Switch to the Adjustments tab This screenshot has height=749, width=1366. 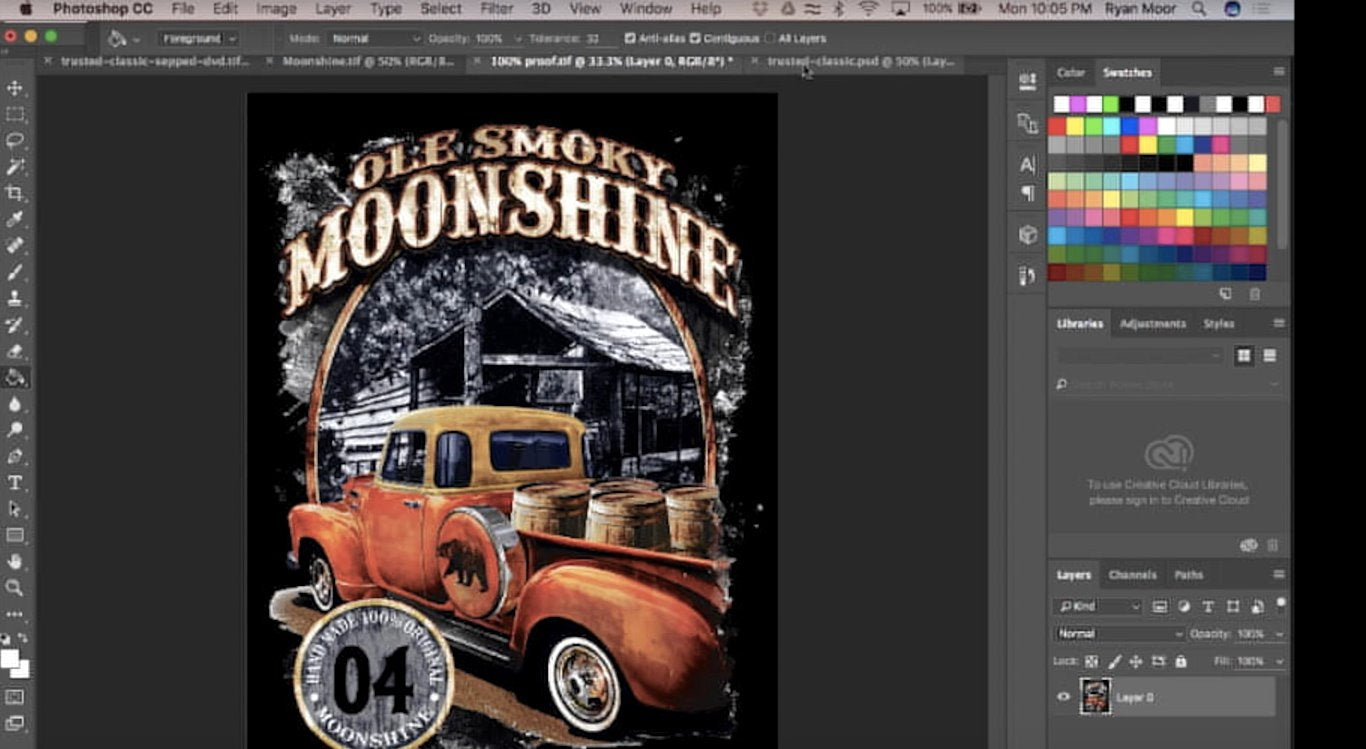[1152, 324]
